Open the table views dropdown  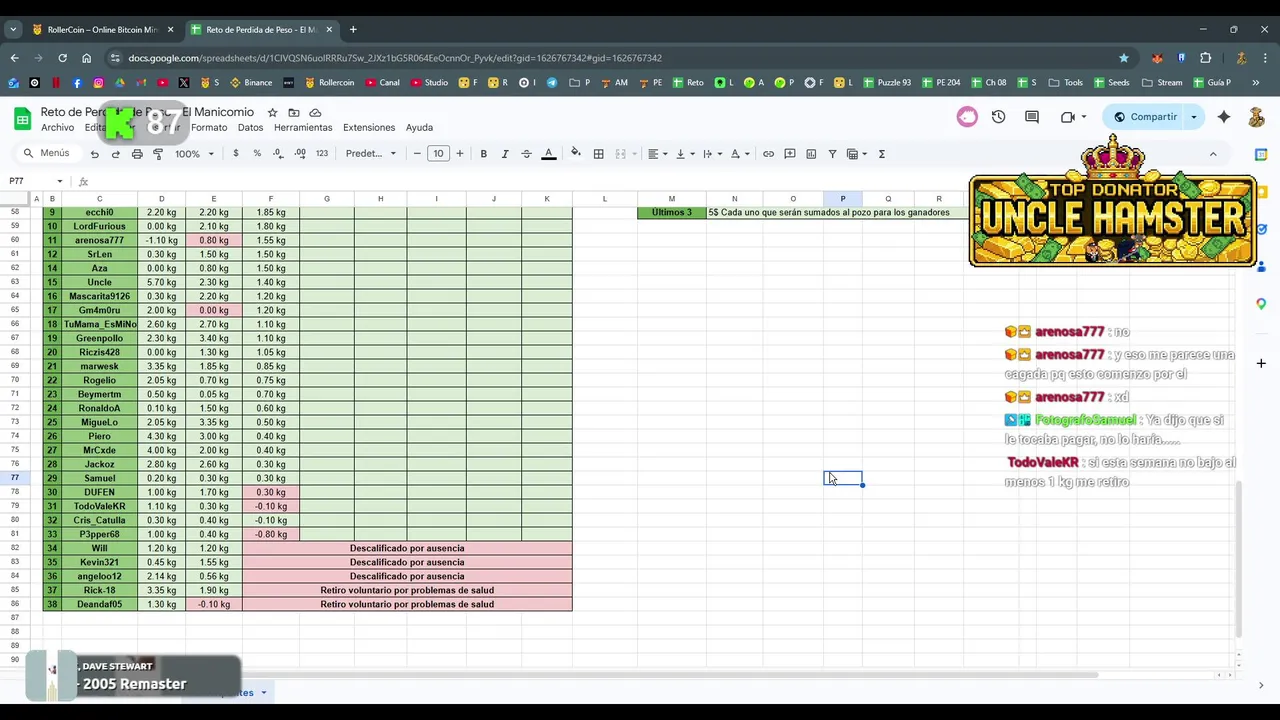[857, 154]
